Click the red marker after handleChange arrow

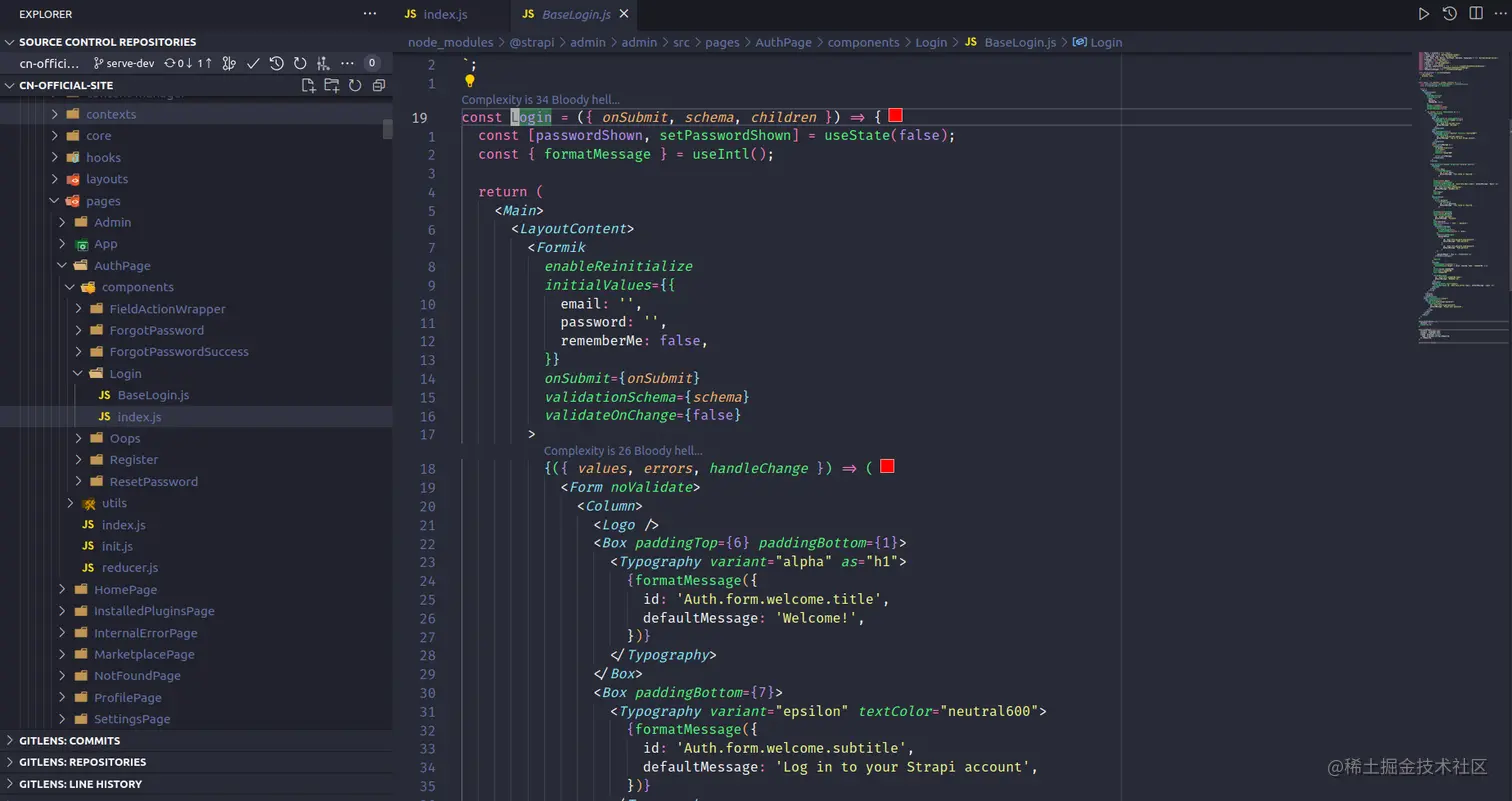pos(887,467)
